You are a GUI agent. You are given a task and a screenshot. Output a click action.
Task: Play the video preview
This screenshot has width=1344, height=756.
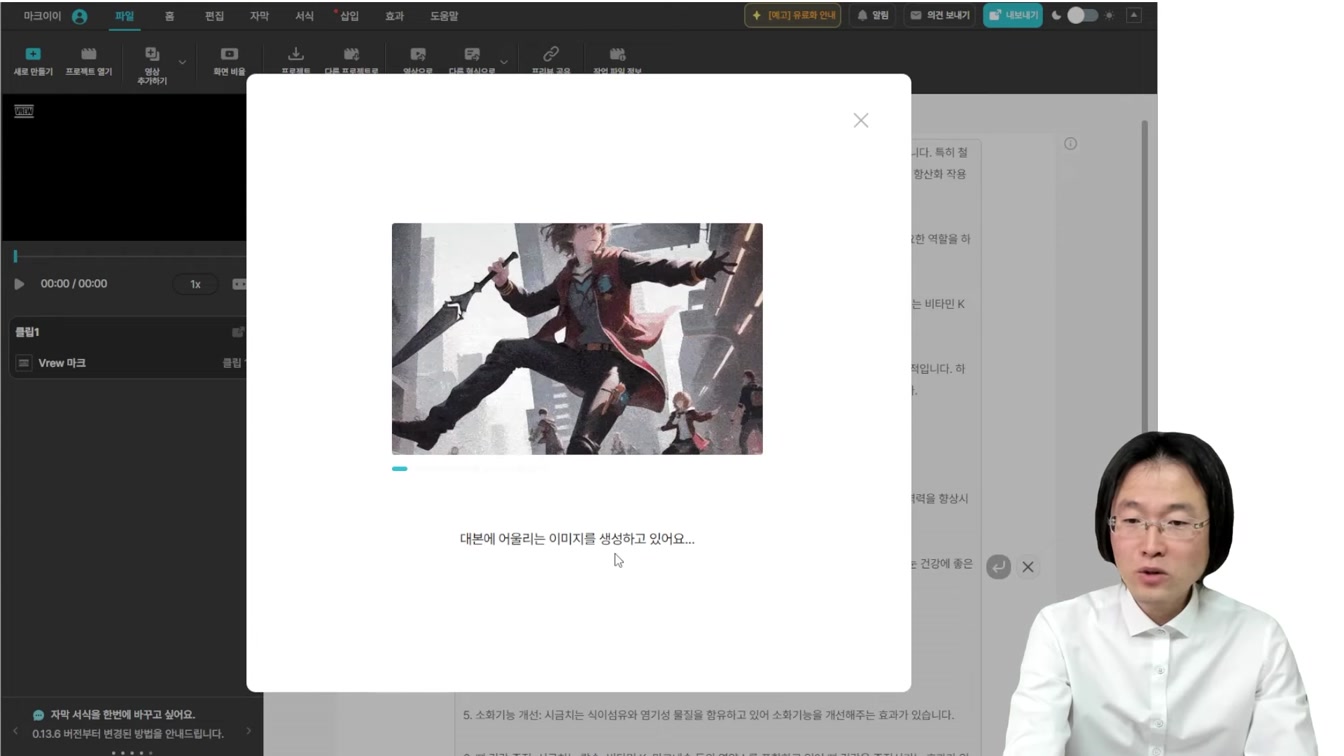pyautogui.click(x=19, y=284)
